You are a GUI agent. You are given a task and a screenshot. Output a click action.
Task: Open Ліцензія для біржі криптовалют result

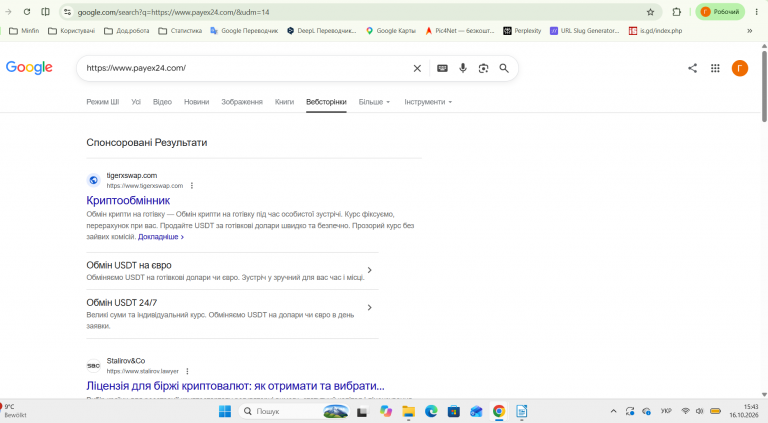(x=235, y=386)
